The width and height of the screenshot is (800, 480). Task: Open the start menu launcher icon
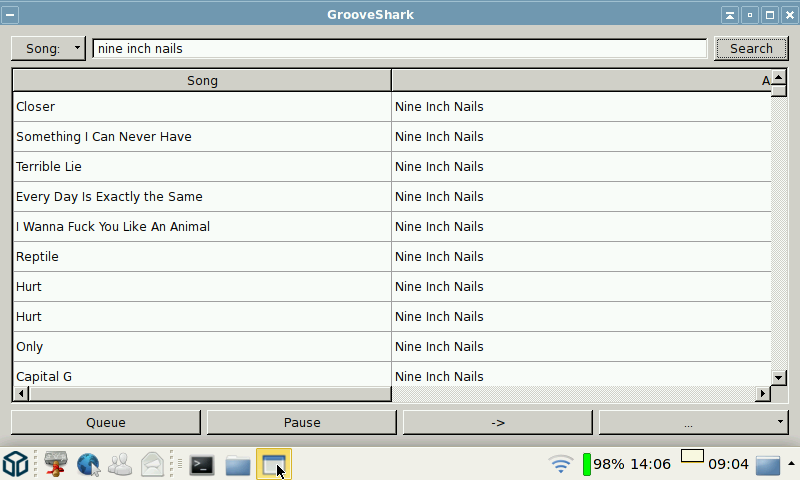(x=15, y=464)
